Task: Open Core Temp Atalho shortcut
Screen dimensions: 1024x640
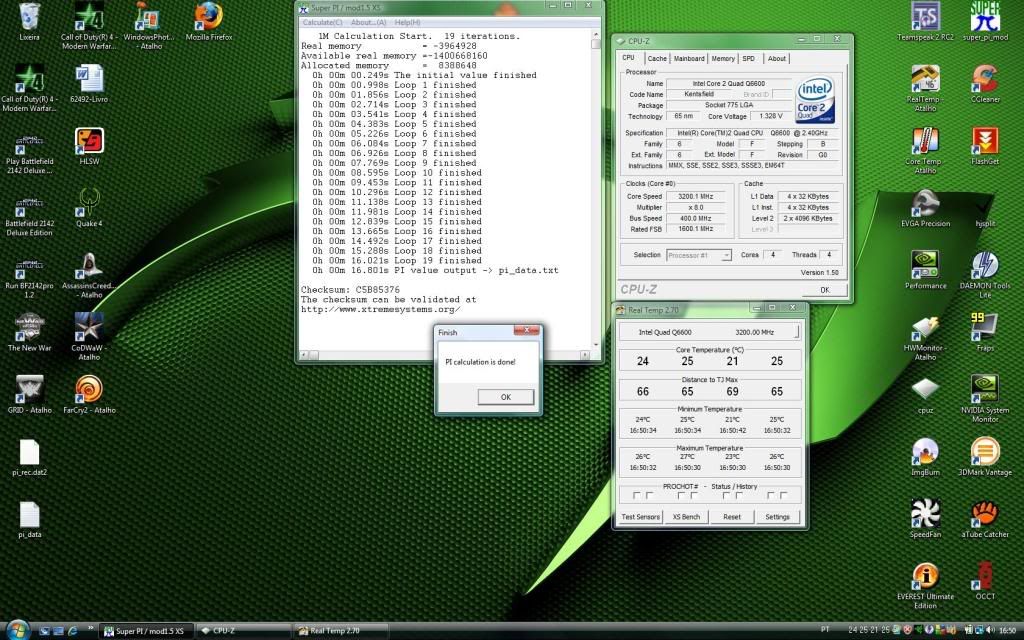Action: coord(925,142)
